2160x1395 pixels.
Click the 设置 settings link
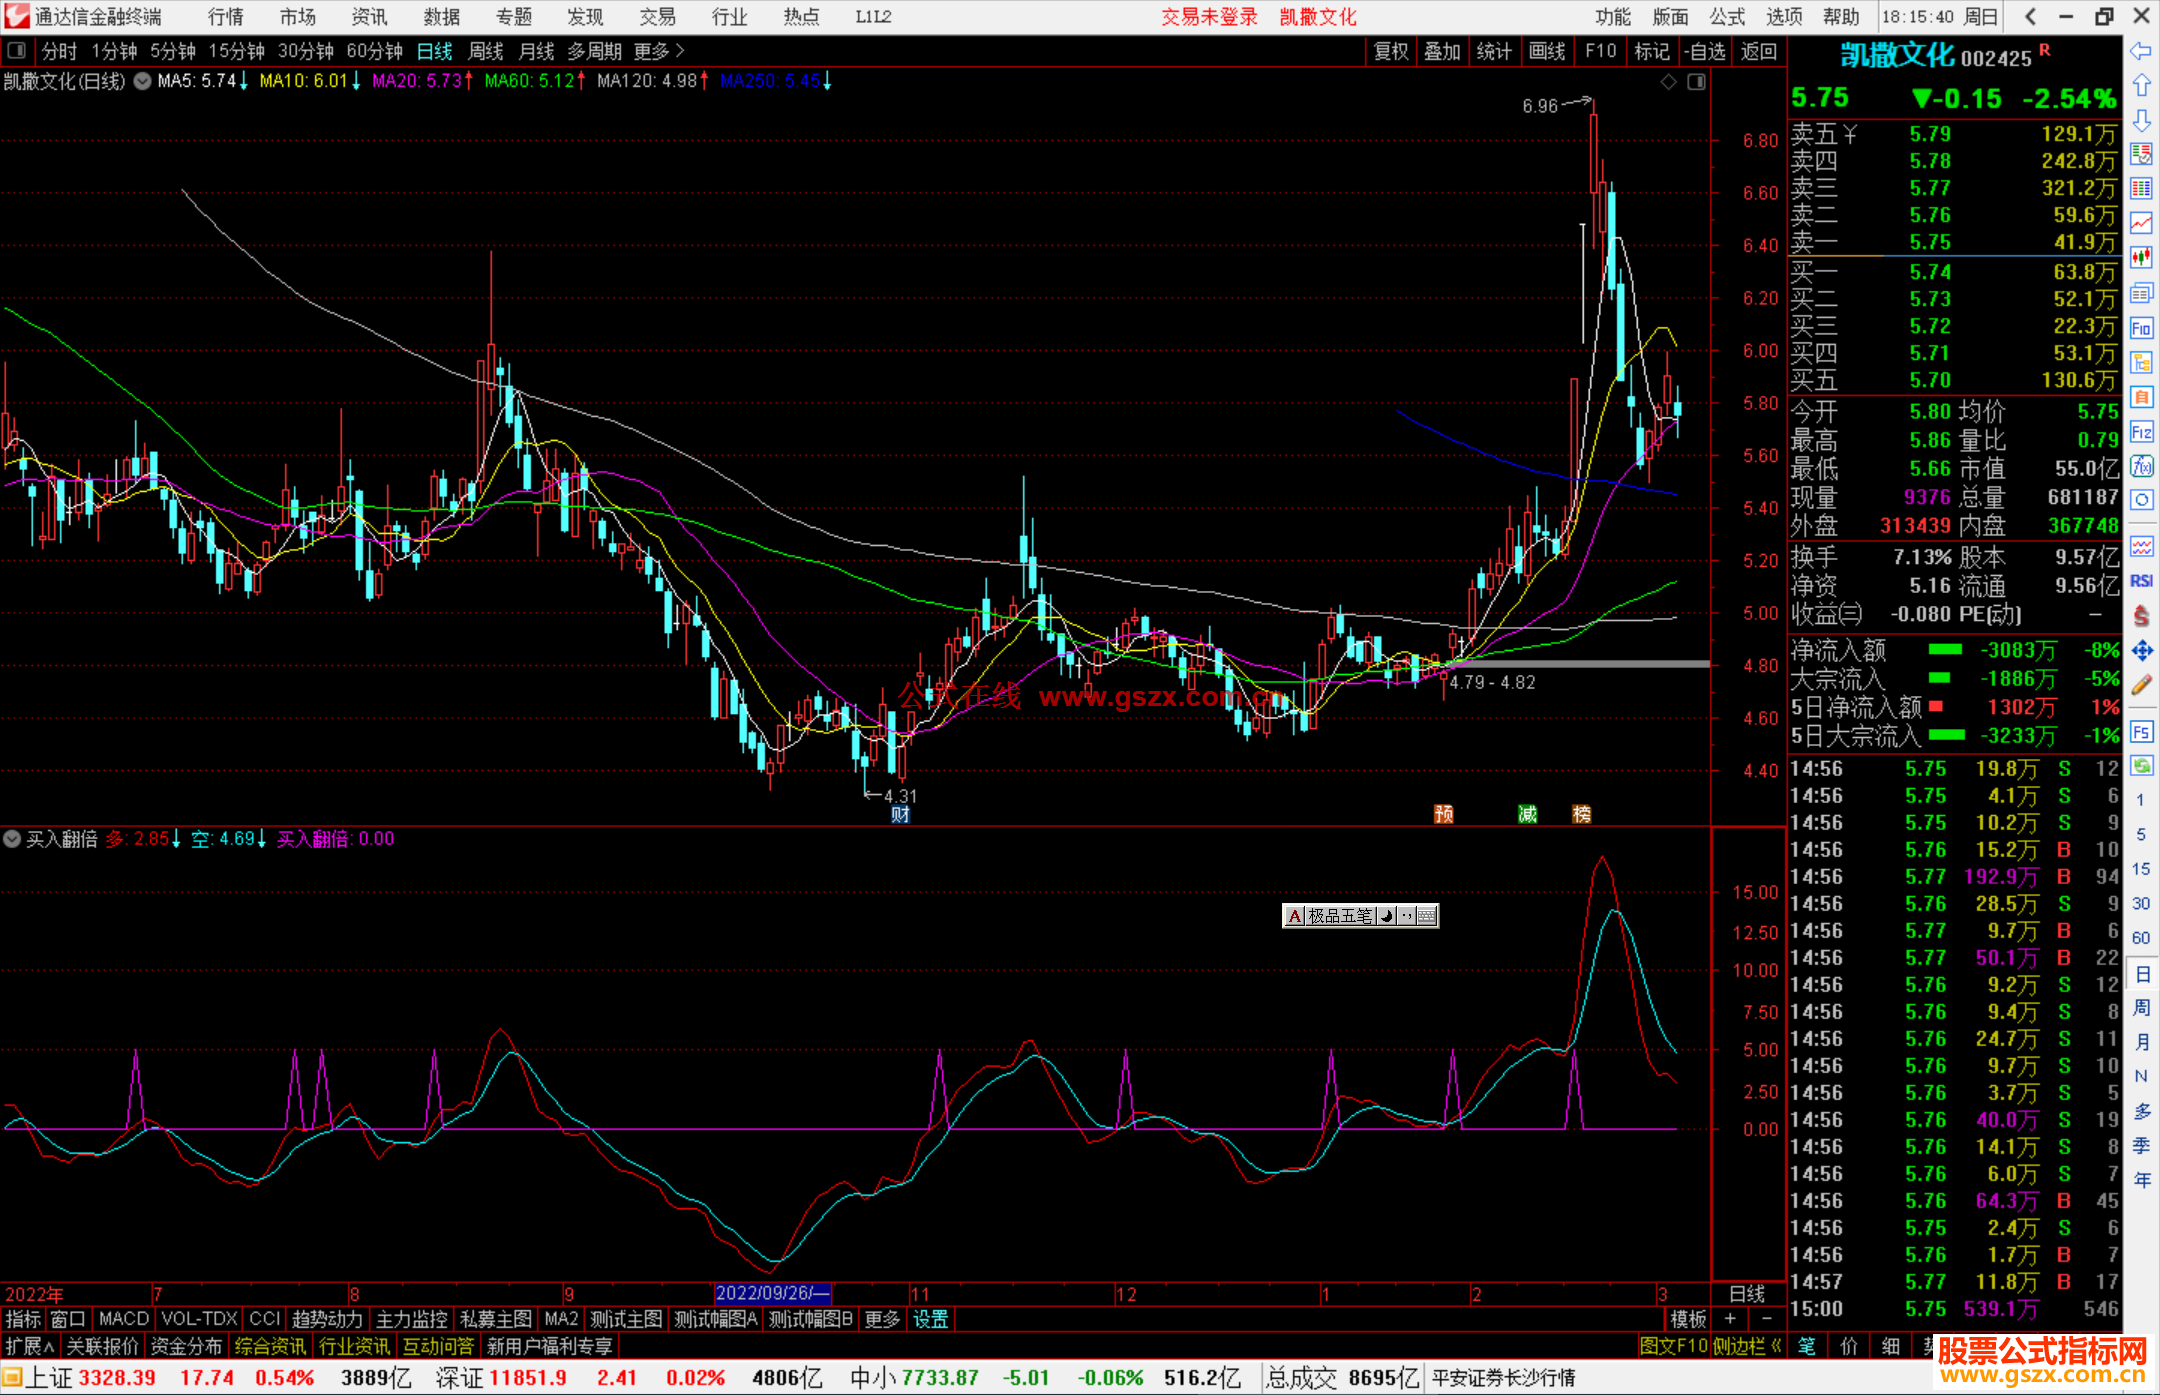point(930,1319)
